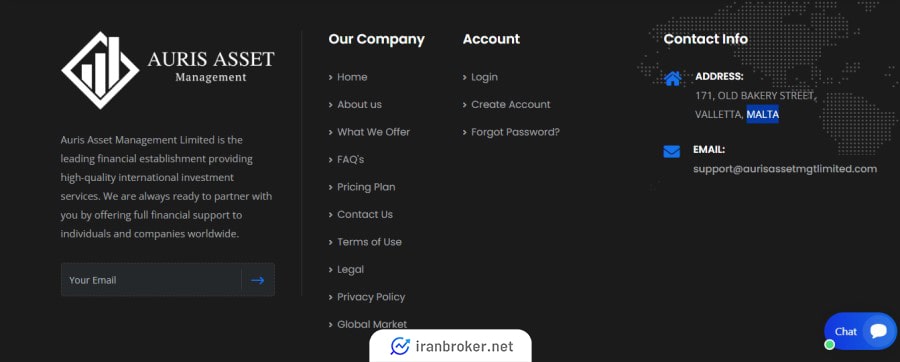Open the Contact Us link
This screenshot has width=900, height=362.
tap(365, 215)
